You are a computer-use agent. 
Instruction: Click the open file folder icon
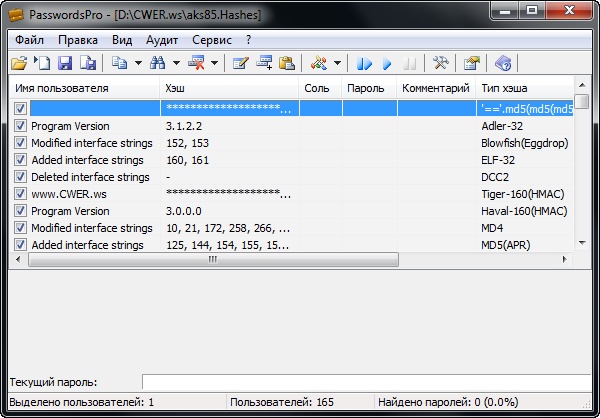coord(19,64)
